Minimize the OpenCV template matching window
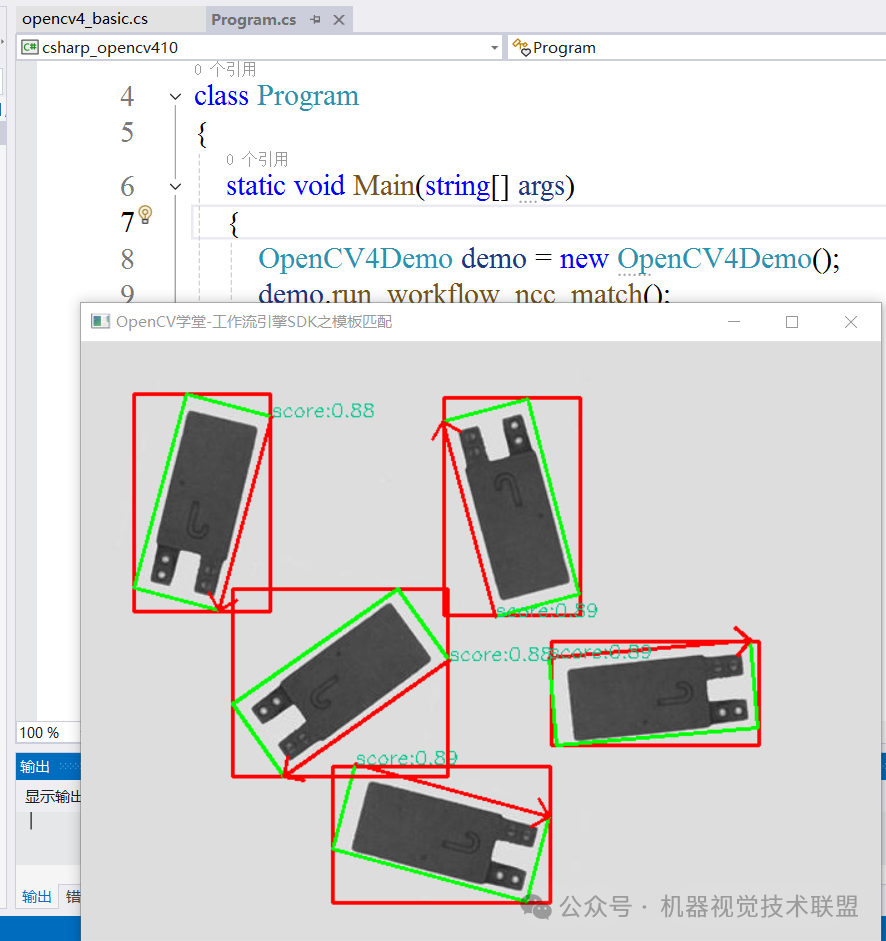Screen dimensions: 886x941 tap(734, 322)
